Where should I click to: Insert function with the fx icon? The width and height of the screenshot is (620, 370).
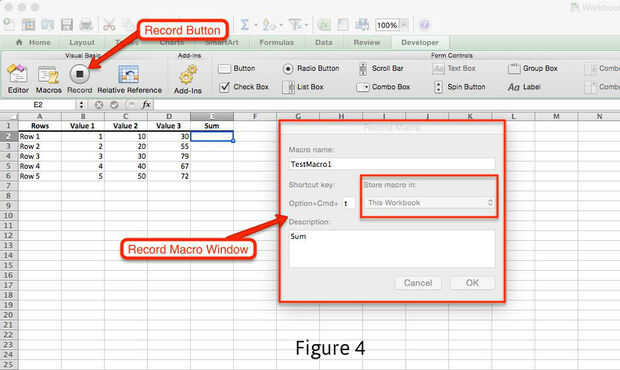pyautogui.click(x=146, y=105)
